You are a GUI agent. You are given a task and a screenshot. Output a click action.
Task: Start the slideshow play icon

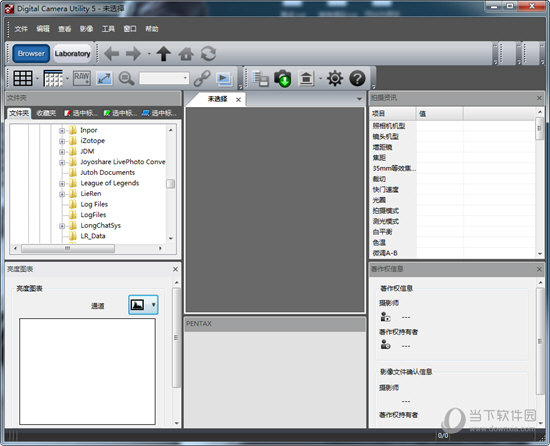(x=224, y=79)
